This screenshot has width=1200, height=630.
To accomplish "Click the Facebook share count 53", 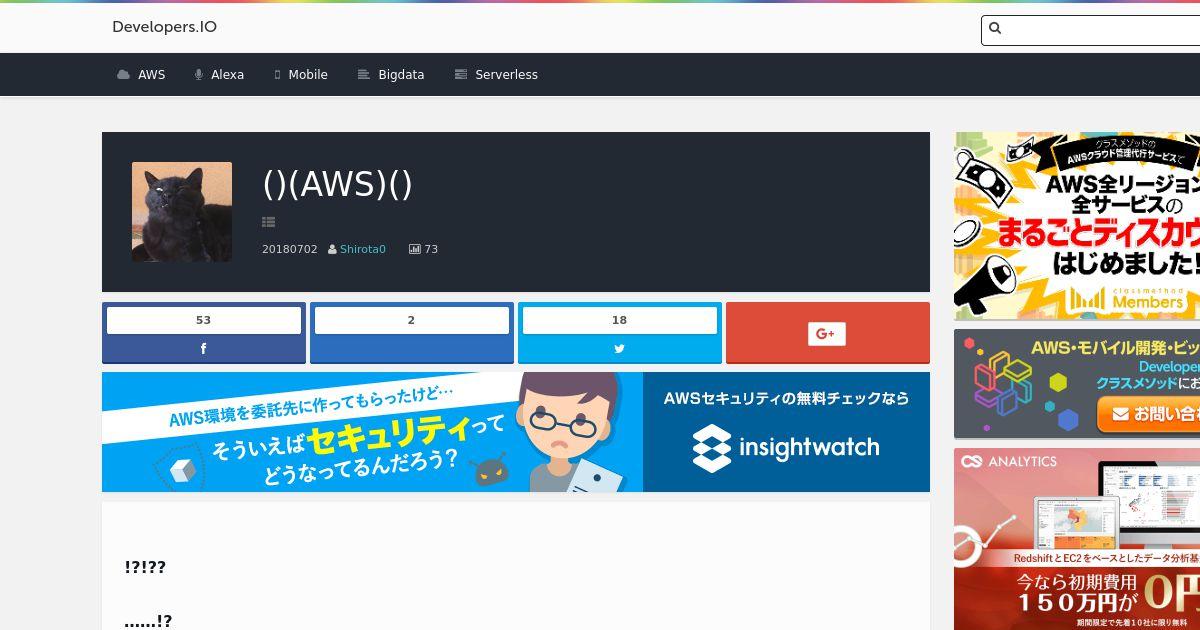I will (204, 320).
